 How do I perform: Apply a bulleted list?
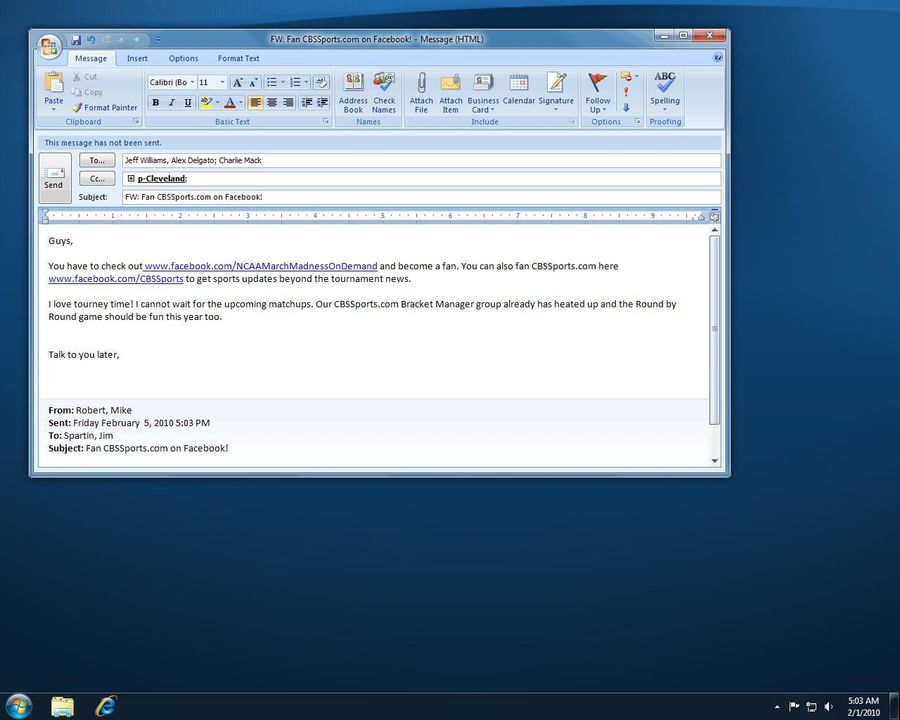pos(272,83)
